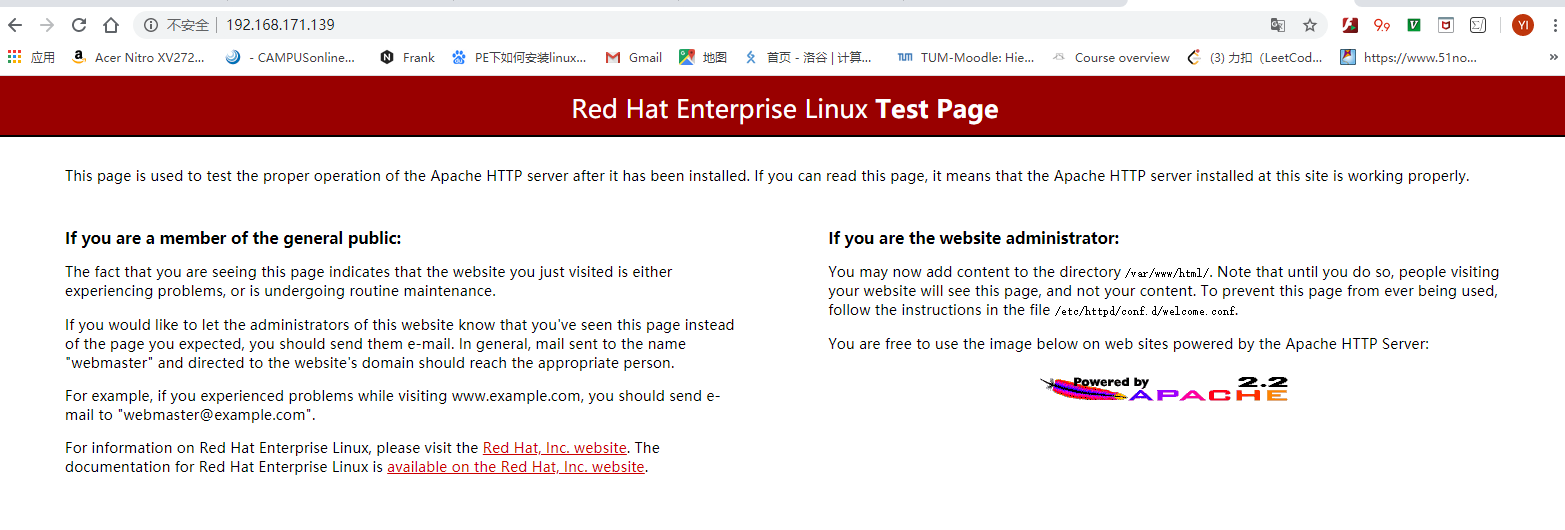The image size is (1565, 530).
Task: Open the Acer Nitro XV272 Amazon bookmark
Action: click(x=138, y=57)
